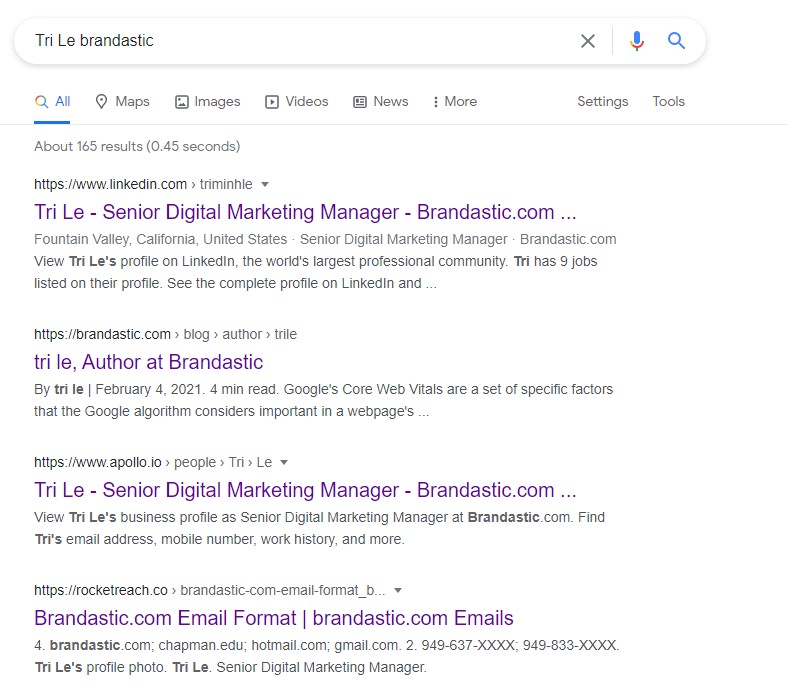Expand dropdown arrow next to rocketreach.co URL
Viewport: 788px width, 695px height.
[x=398, y=590]
